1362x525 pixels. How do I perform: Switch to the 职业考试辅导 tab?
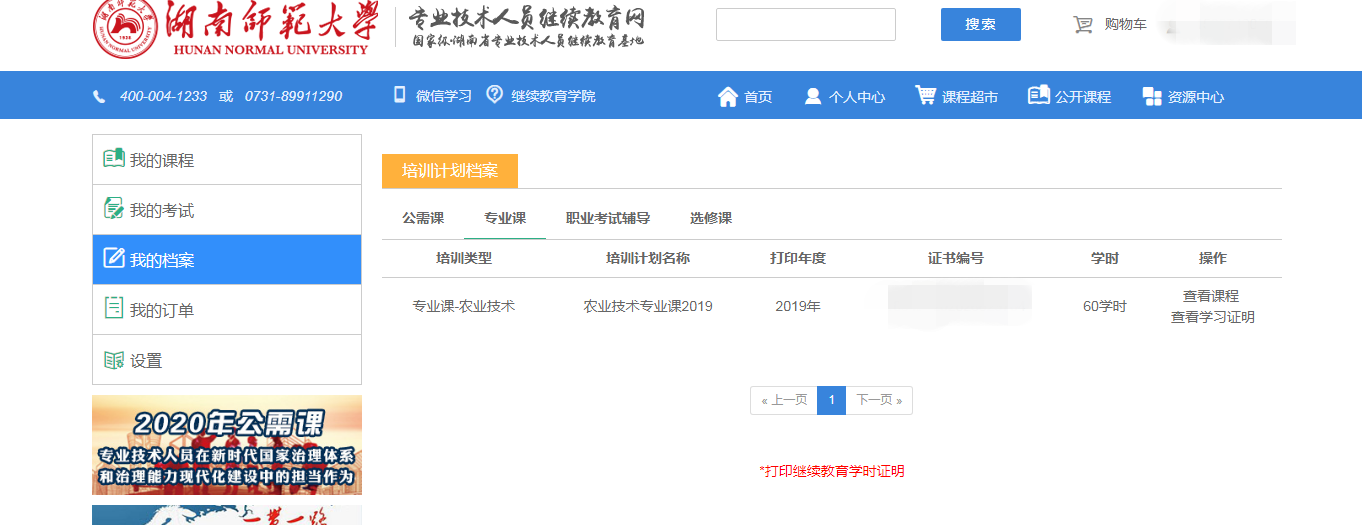[x=608, y=218]
